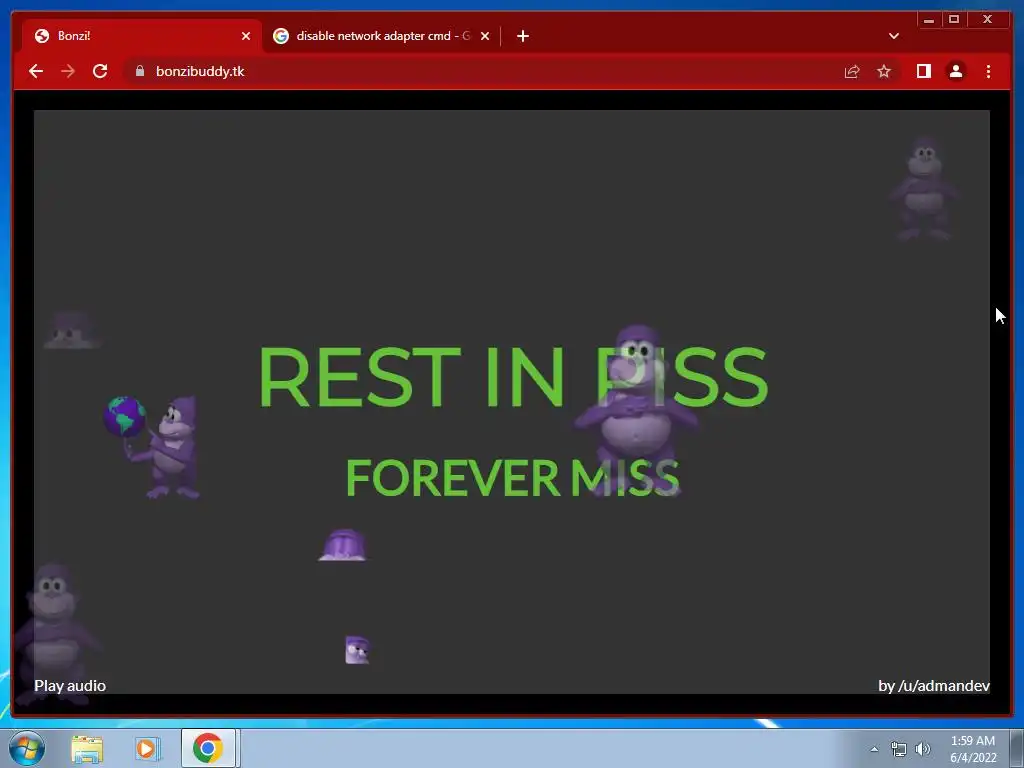Open the network status tray icon

[x=899, y=749]
